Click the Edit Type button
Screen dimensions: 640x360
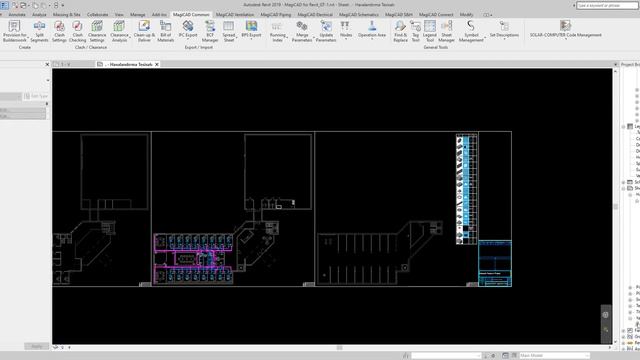click(36, 96)
